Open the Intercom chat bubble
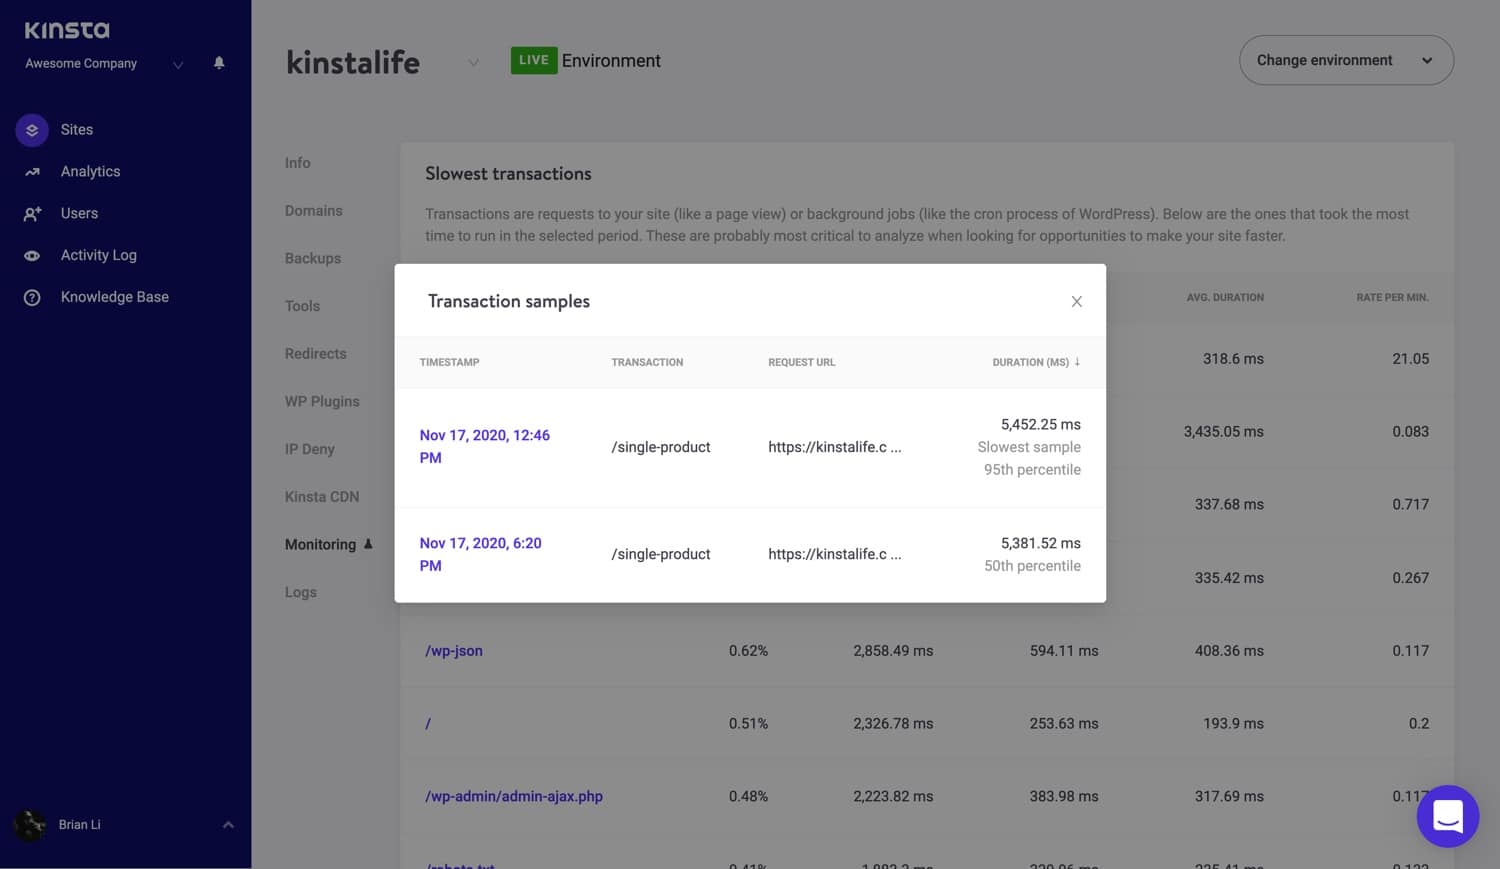Viewport: 1500px width, 869px height. (1448, 816)
